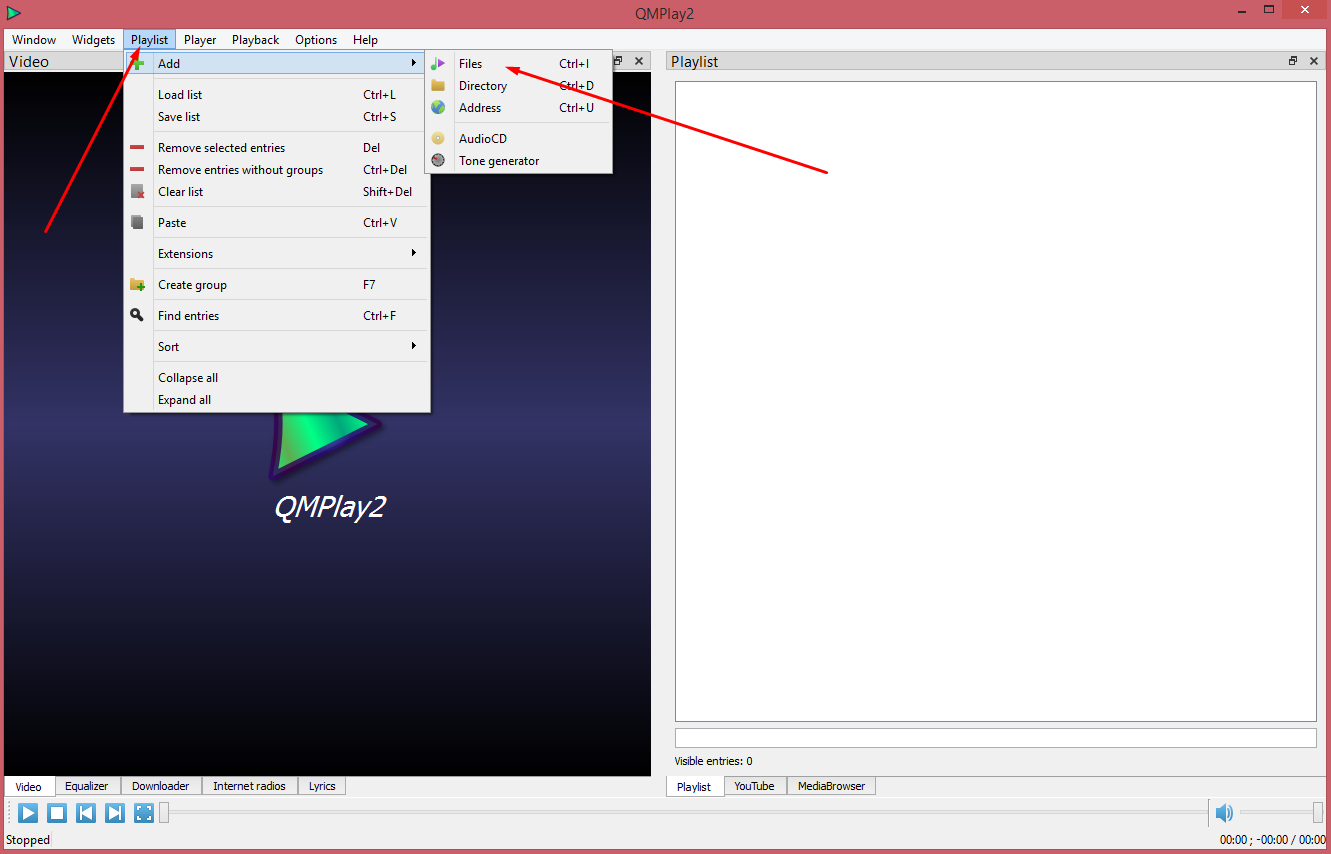
Task: Switch to the Equalizer tab
Action: click(x=87, y=786)
